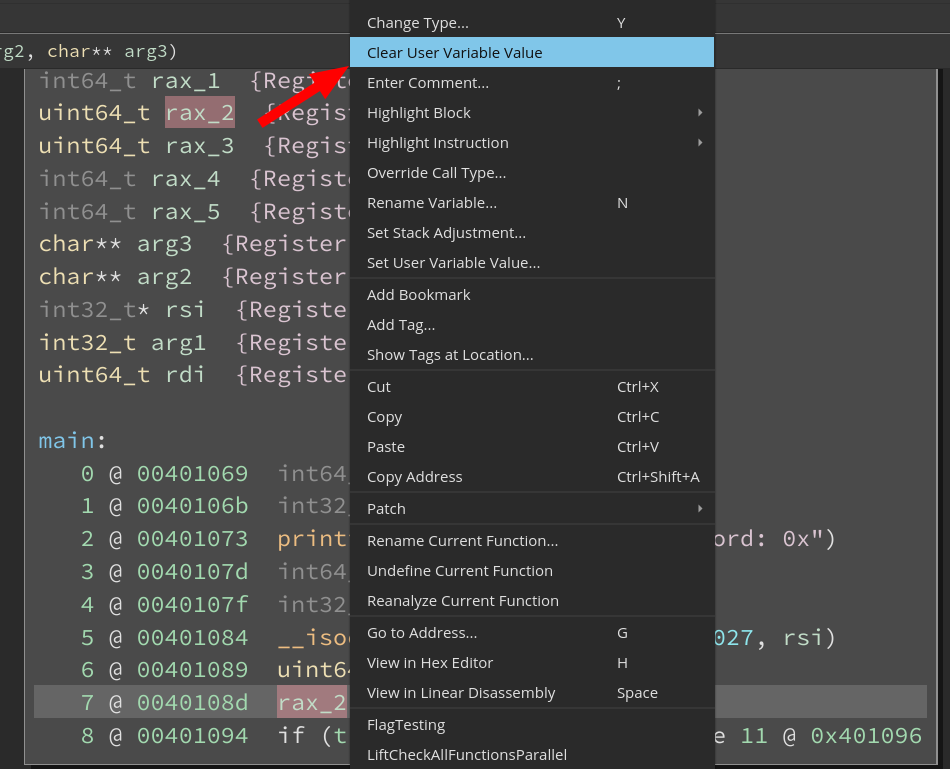Viewport: 950px width, 769px height.
Task: Select Reanalyze Current Function
Action: 532,601
